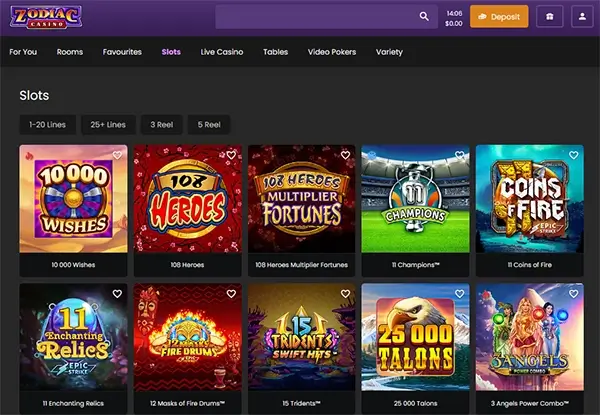Image resolution: width=600 pixels, height=415 pixels.
Task: Open the 10 000 Wishes game thumbnail
Action: [x=73, y=199]
